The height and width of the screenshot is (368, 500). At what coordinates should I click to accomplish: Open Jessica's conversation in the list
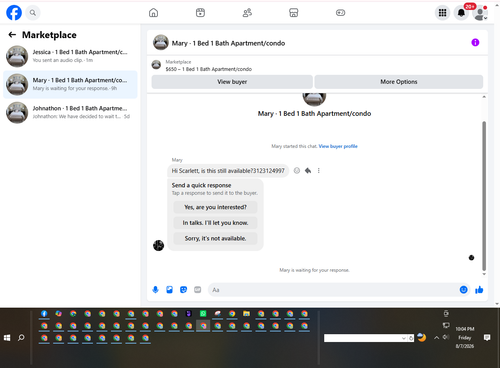click(x=70, y=56)
